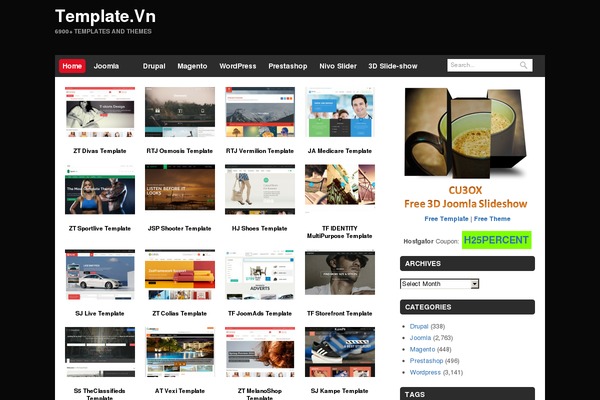Open the ZT Colias Template thumbnail

coord(180,274)
